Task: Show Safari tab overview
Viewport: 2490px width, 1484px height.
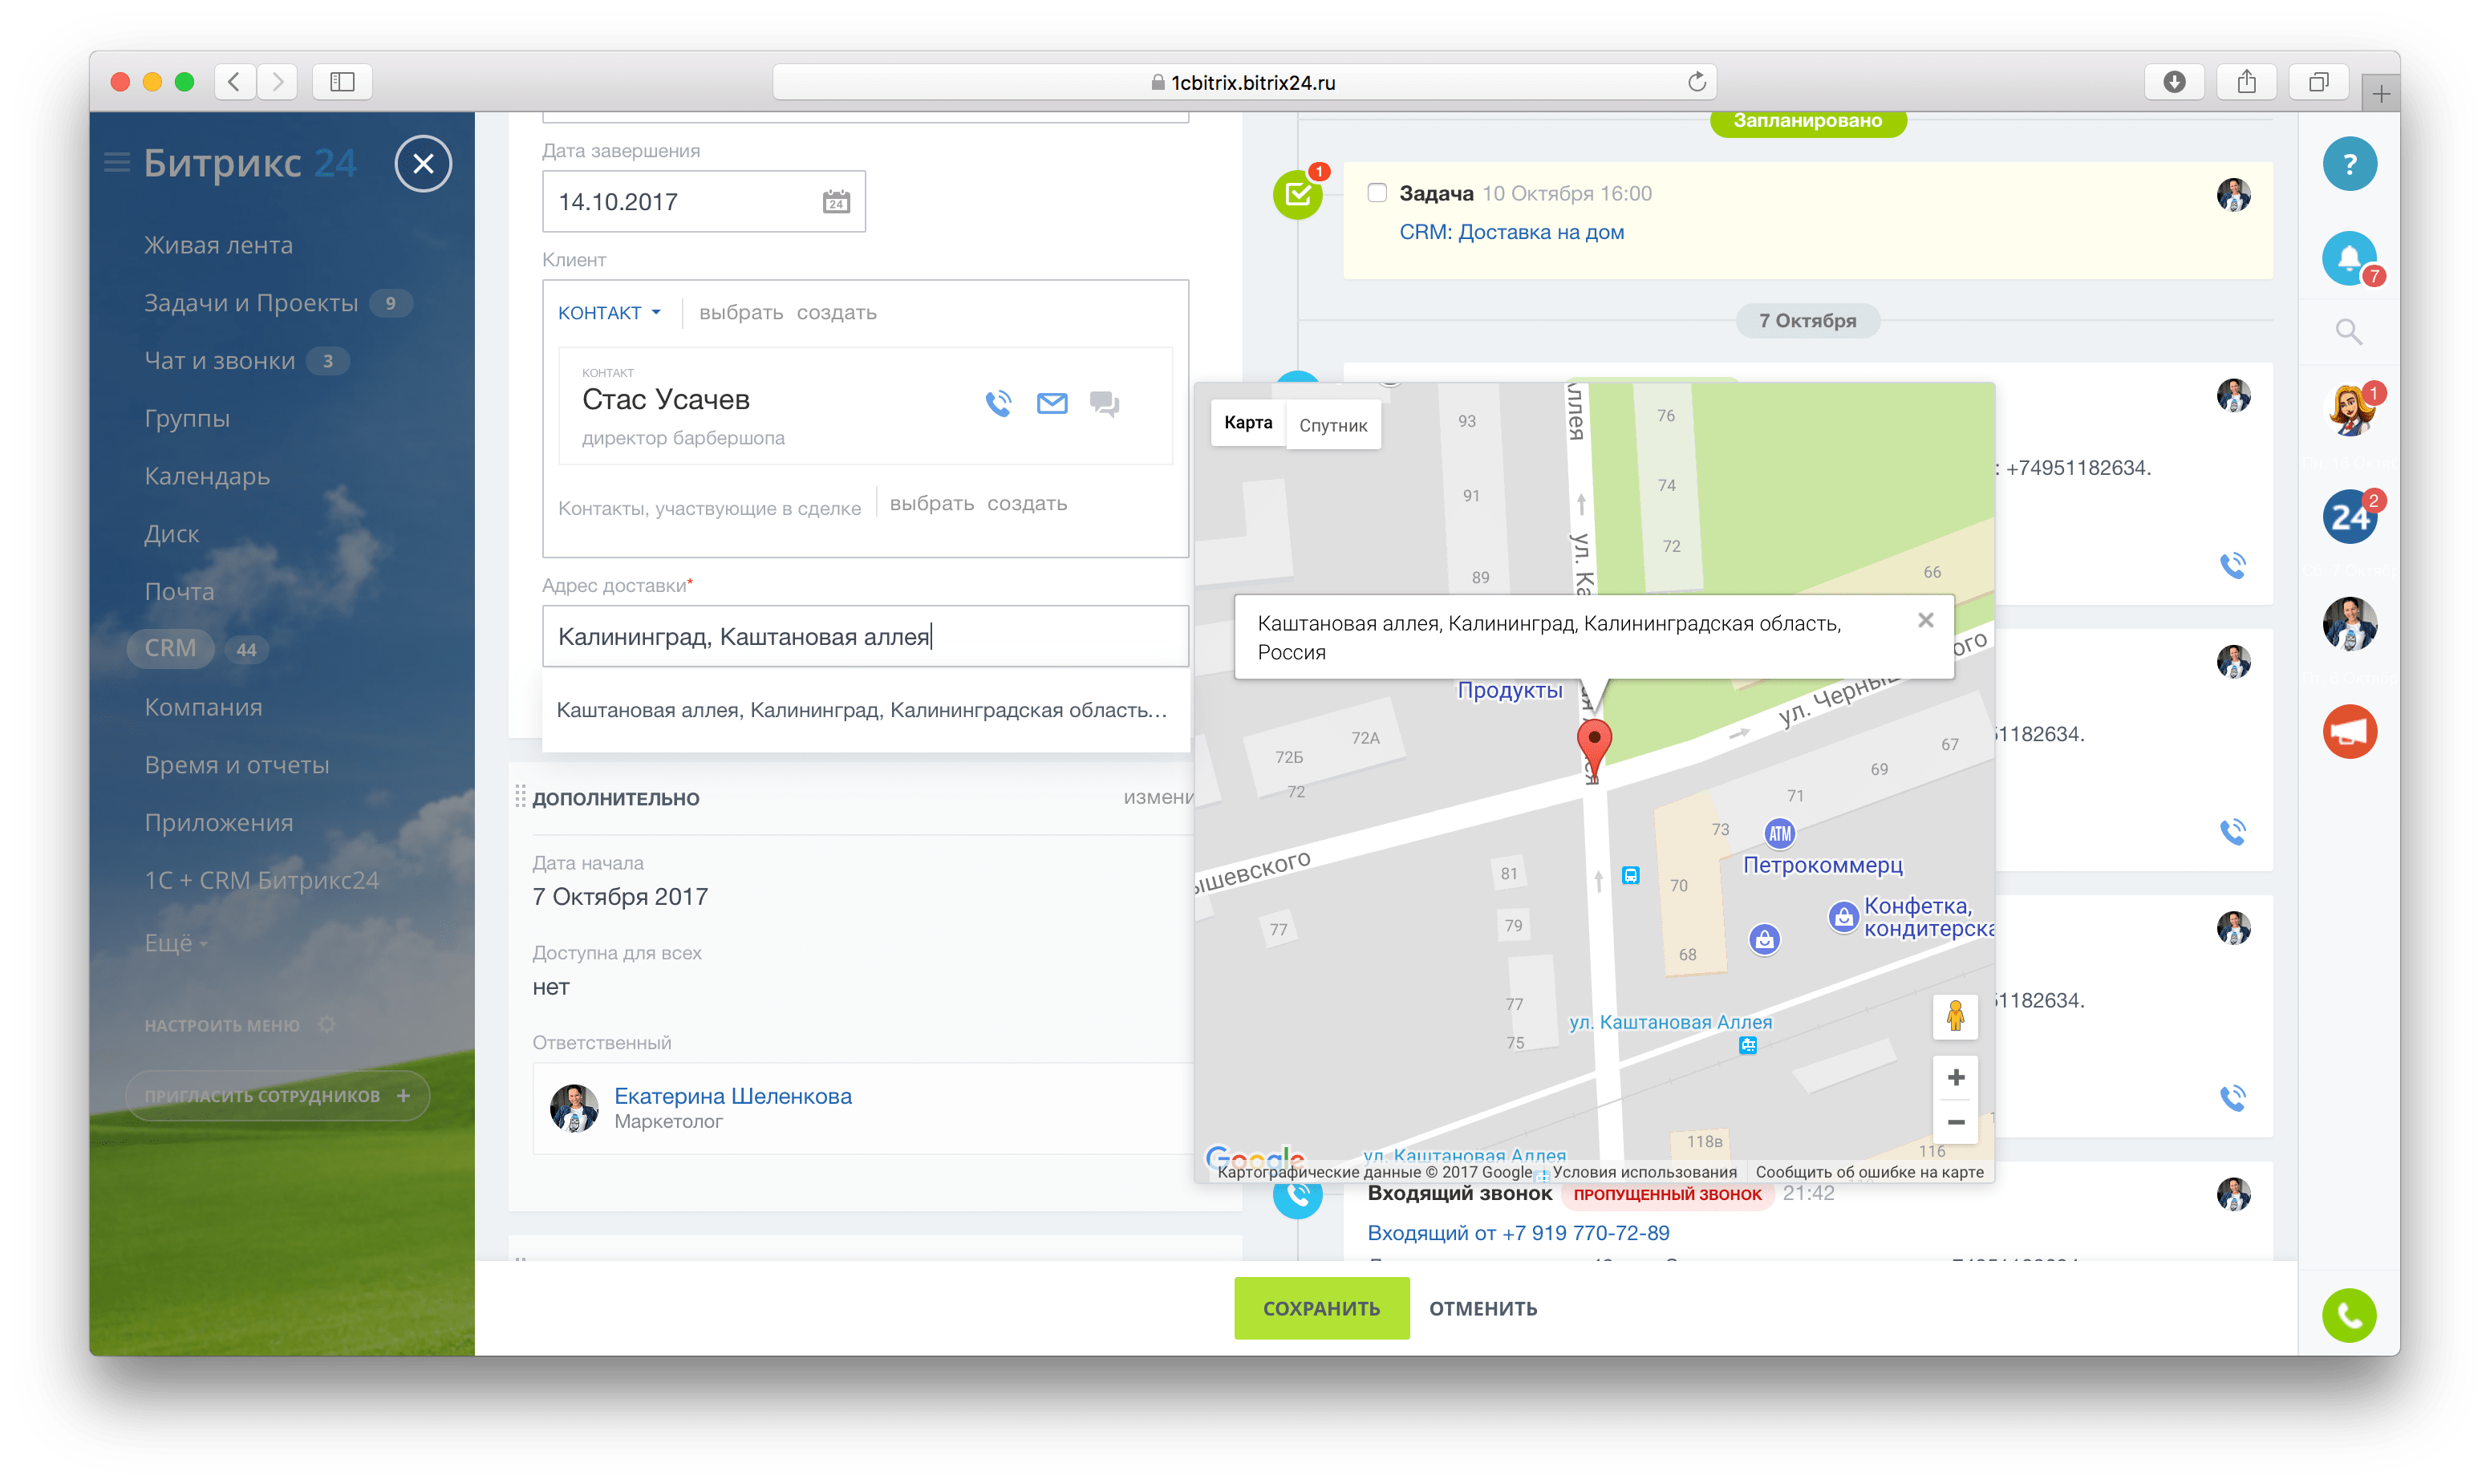Action: [x=2318, y=82]
